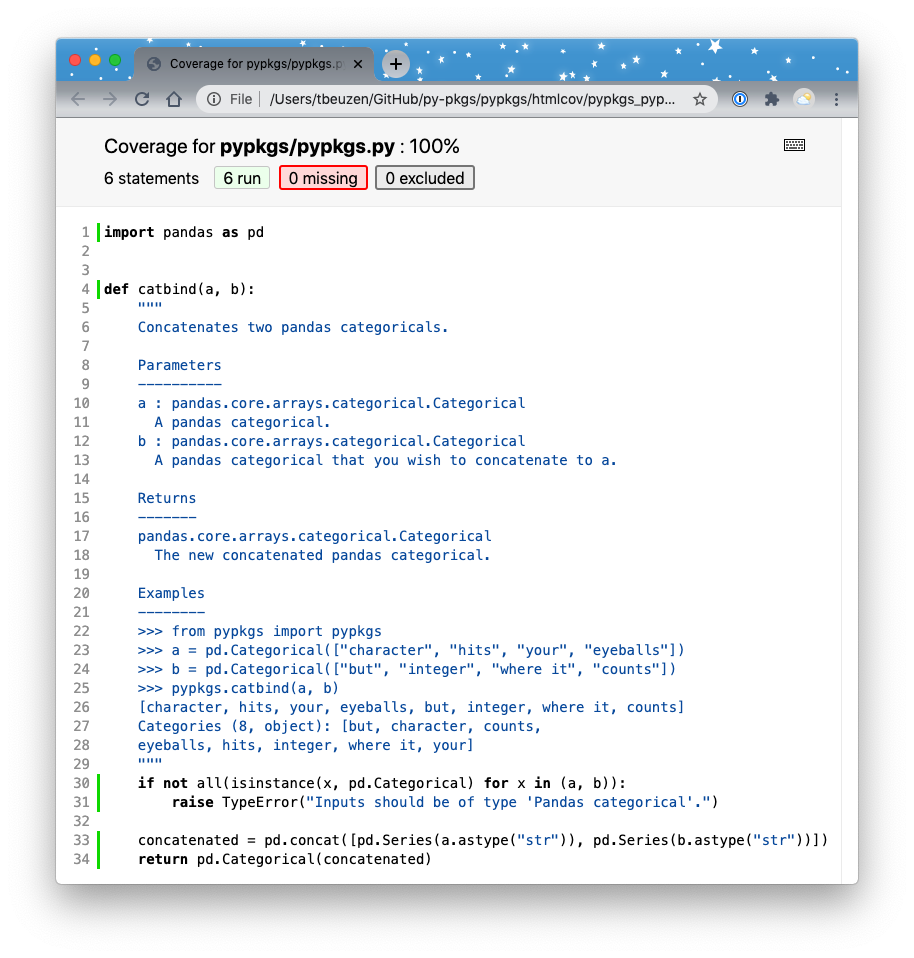914x958 pixels.
Task: Open the browser home page
Action: (174, 99)
